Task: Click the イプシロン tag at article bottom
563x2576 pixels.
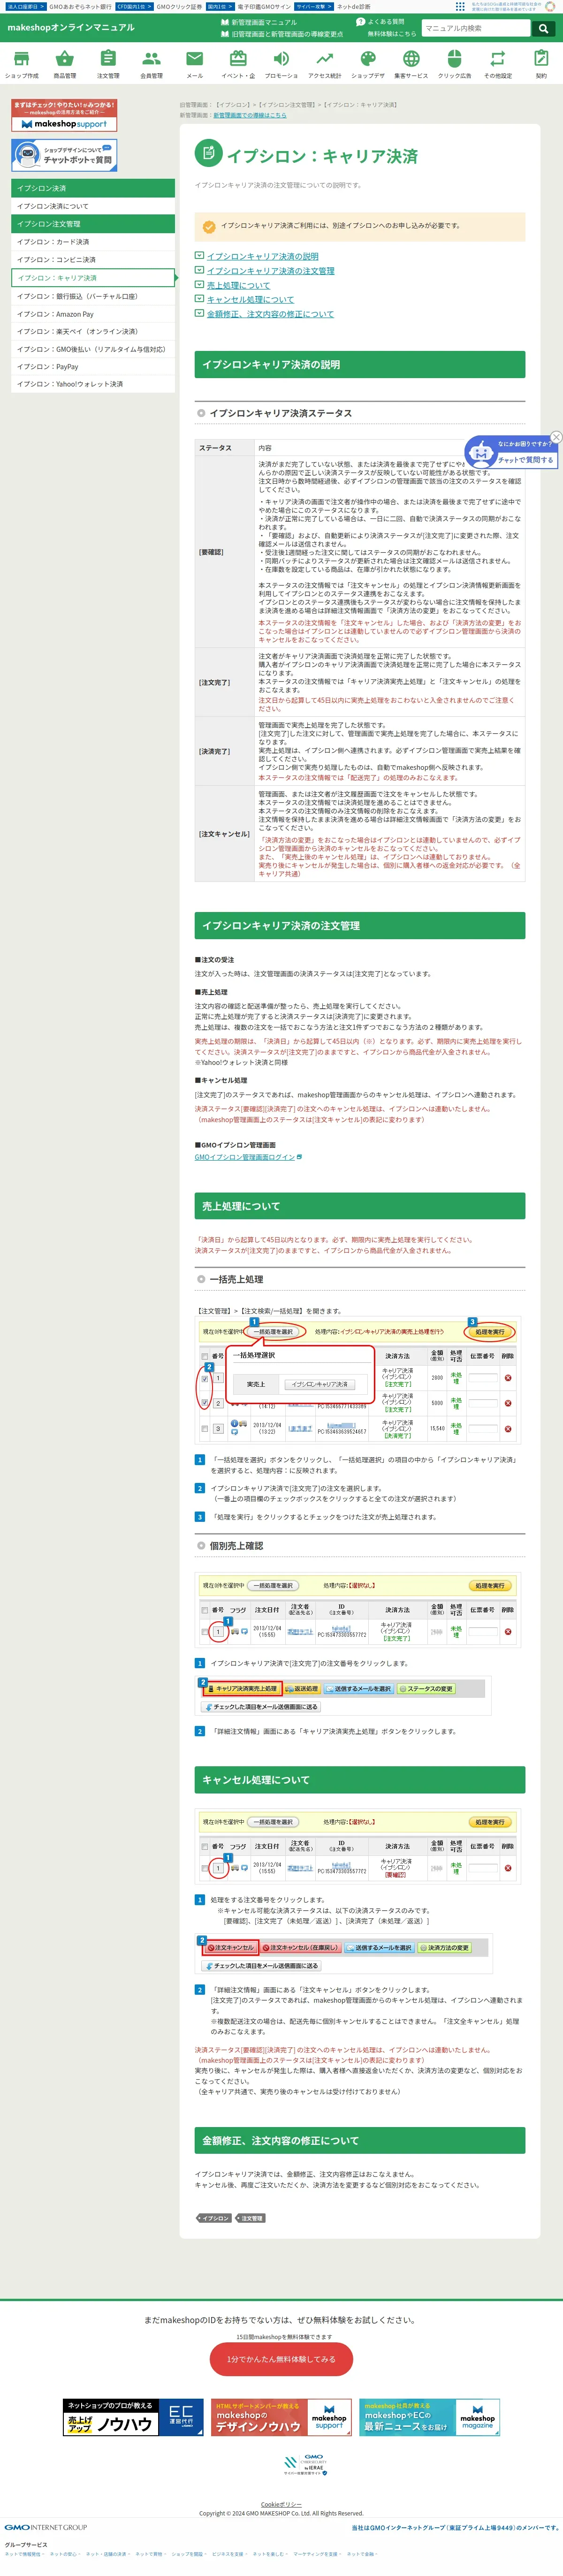Action: (x=215, y=2218)
